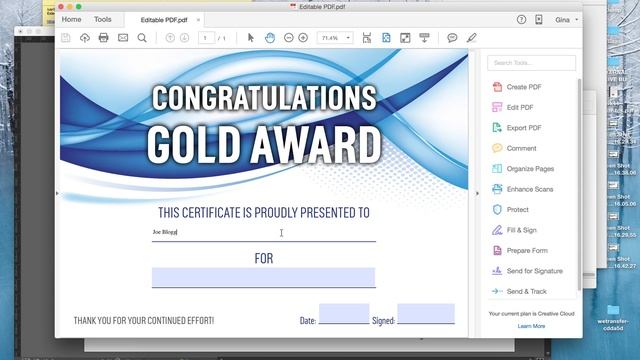The height and width of the screenshot is (360, 640).
Task: Click the fit width scrolling icon
Action: (367, 38)
